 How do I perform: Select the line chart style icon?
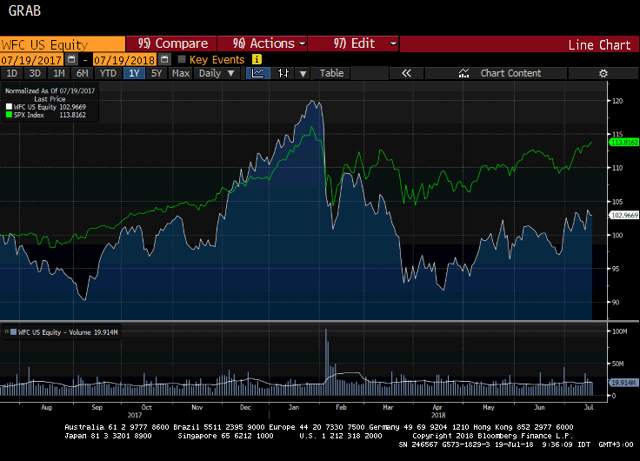tap(258, 73)
